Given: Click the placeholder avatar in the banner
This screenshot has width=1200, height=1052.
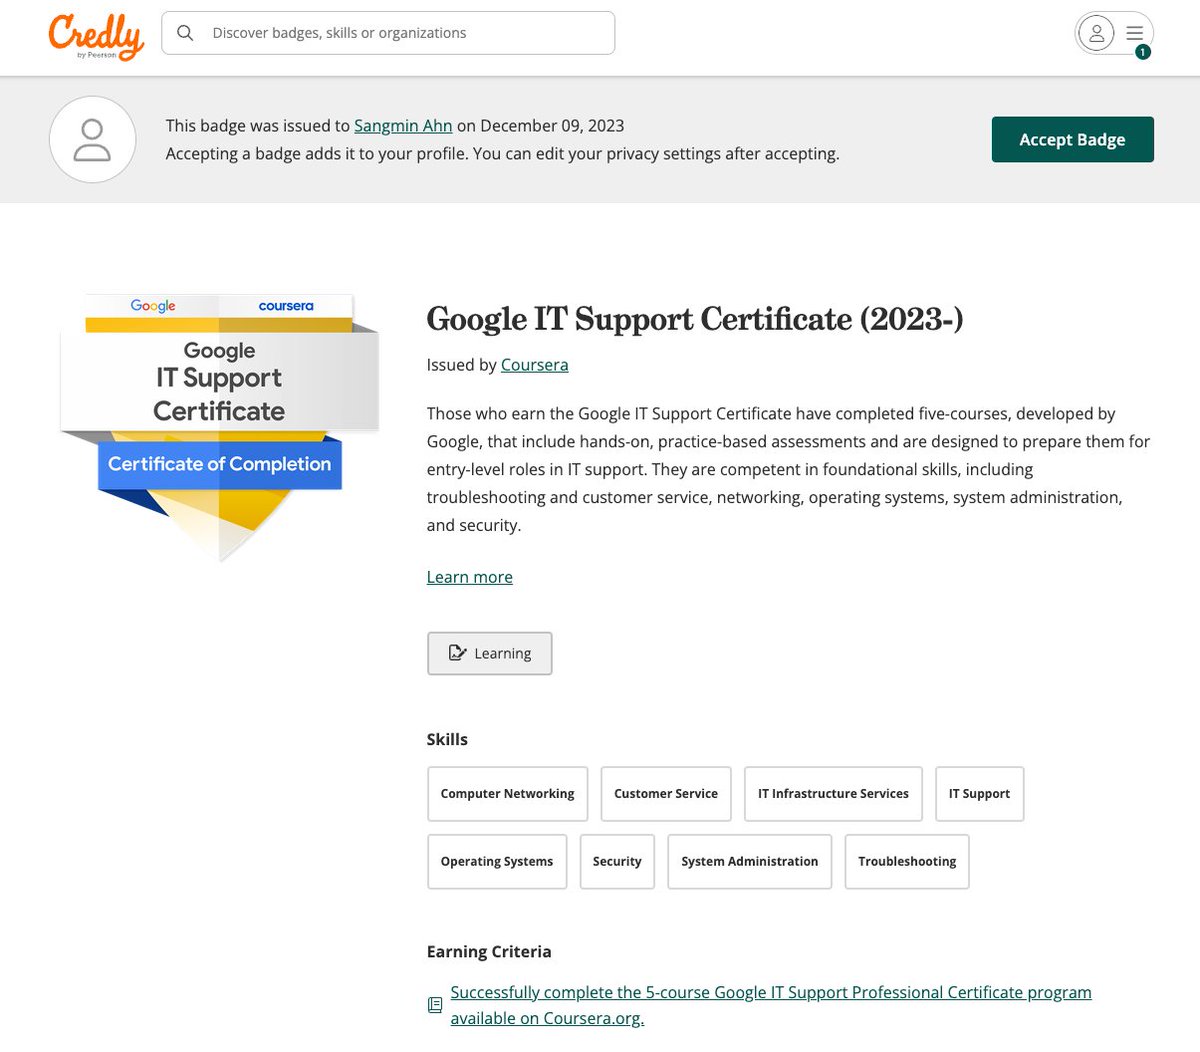Looking at the screenshot, I should pyautogui.click(x=92, y=139).
